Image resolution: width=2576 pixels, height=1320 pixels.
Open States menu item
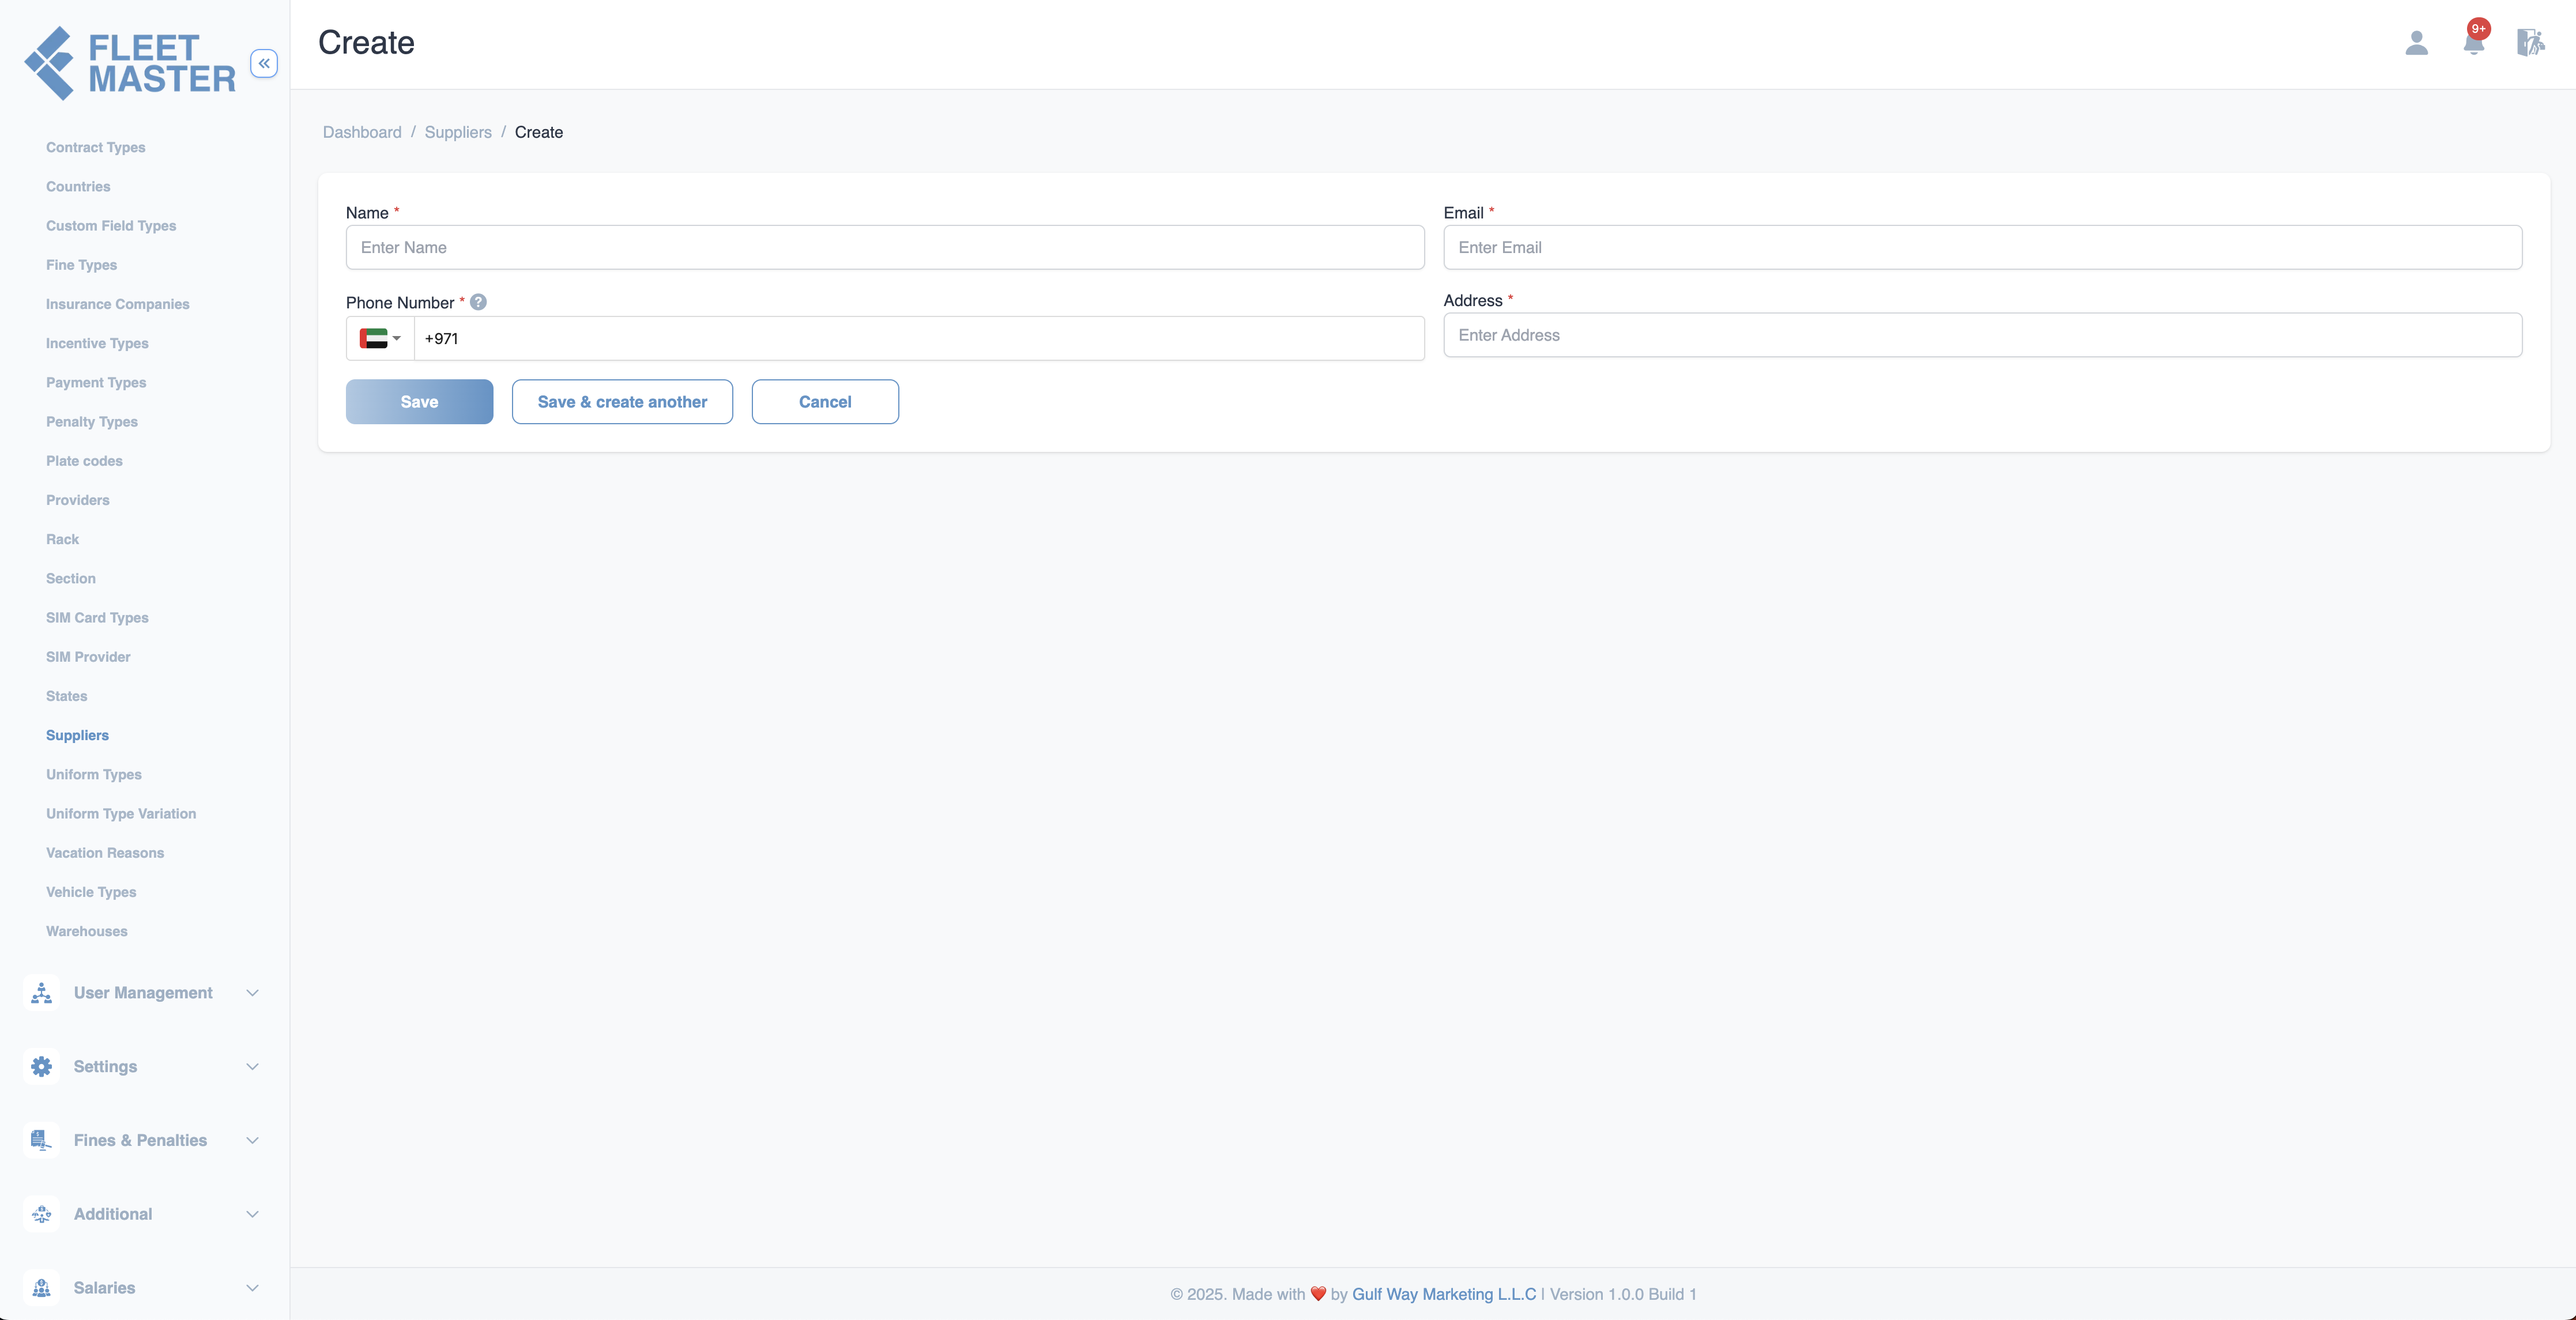67,696
